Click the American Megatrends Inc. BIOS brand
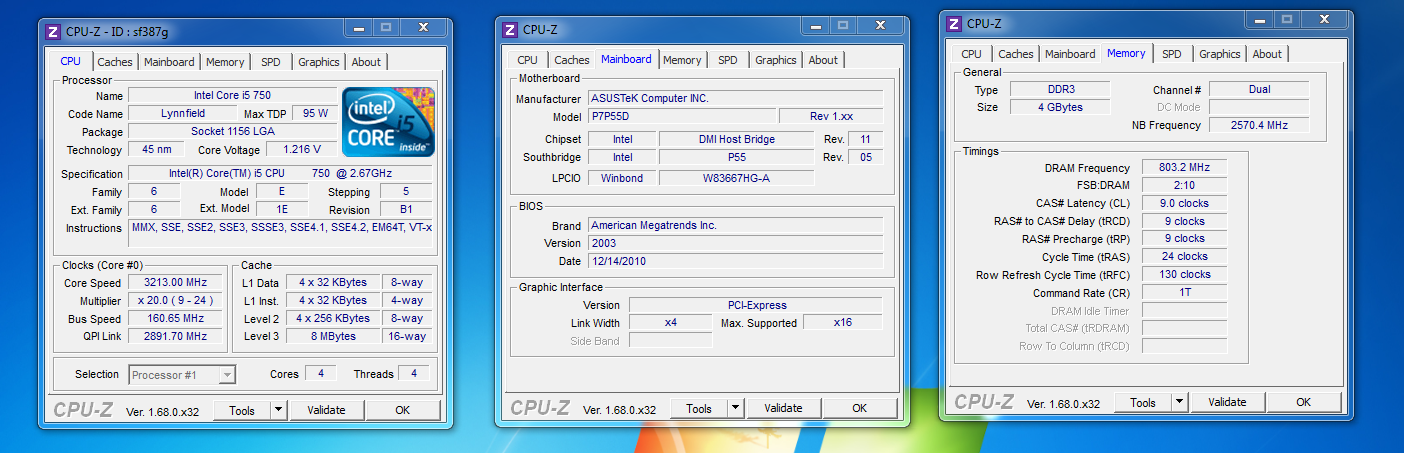 pyautogui.click(x=734, y=226)
